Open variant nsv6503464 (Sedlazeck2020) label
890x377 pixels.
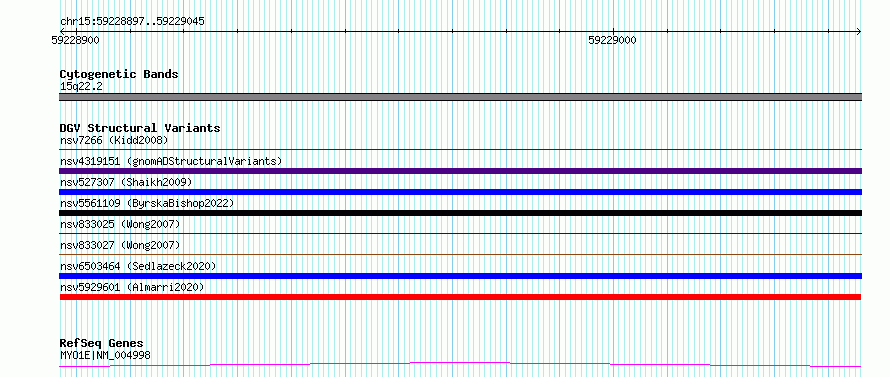pyautogui.click(x=138, y=266)
